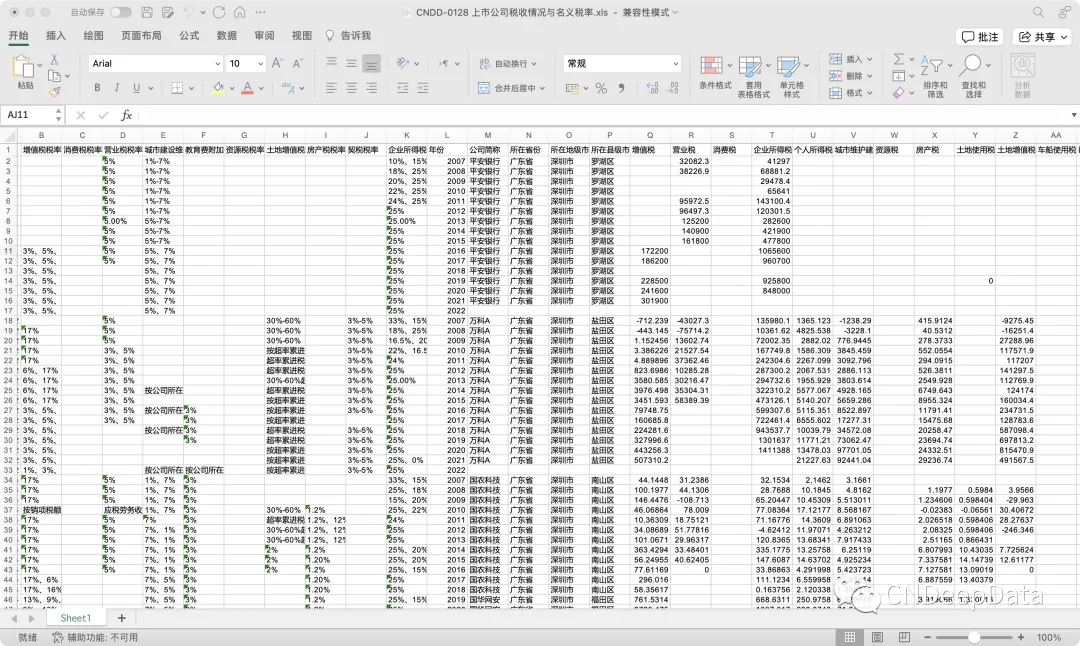Image resolution: width=1080 pixels, height=646 pixels.
Task: Expand the font color dropdown arrow
Action: point(261,88)
